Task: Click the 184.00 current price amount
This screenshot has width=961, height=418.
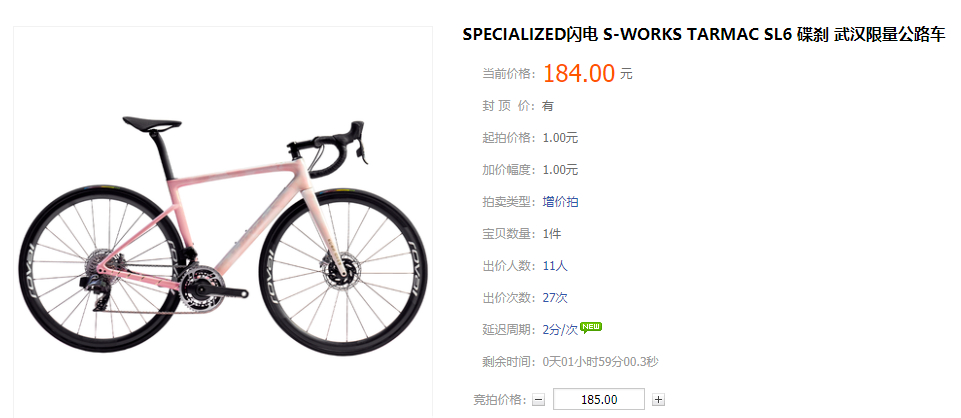Action: coord(579,74)
